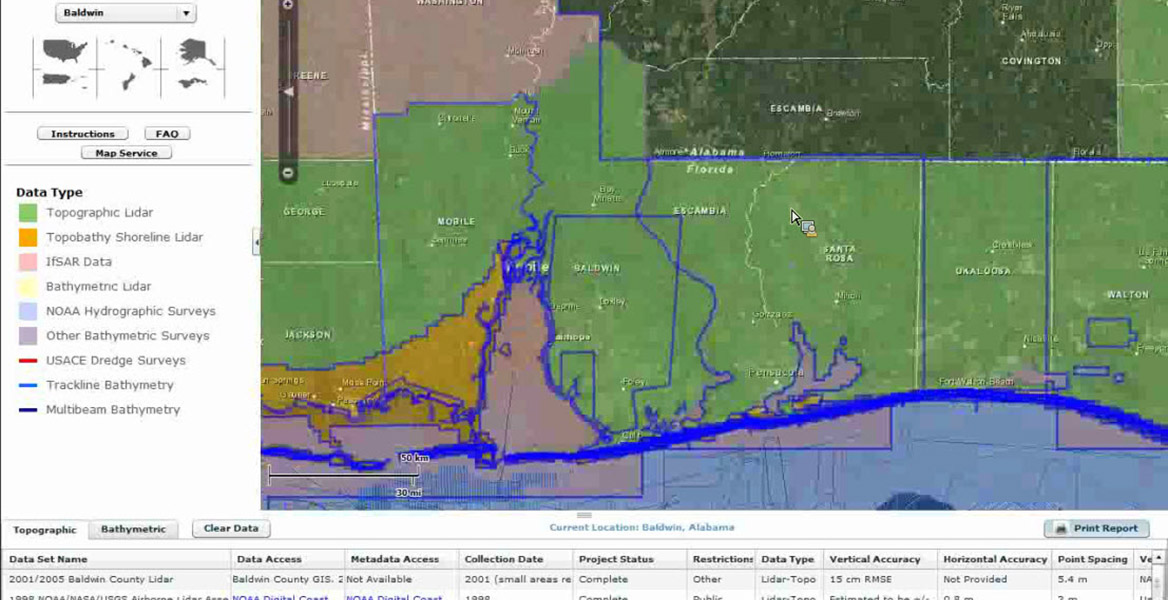This screenshot has width=1168, height=600.
Task: Zoom in using the map plus button
Action: point(288,5)
